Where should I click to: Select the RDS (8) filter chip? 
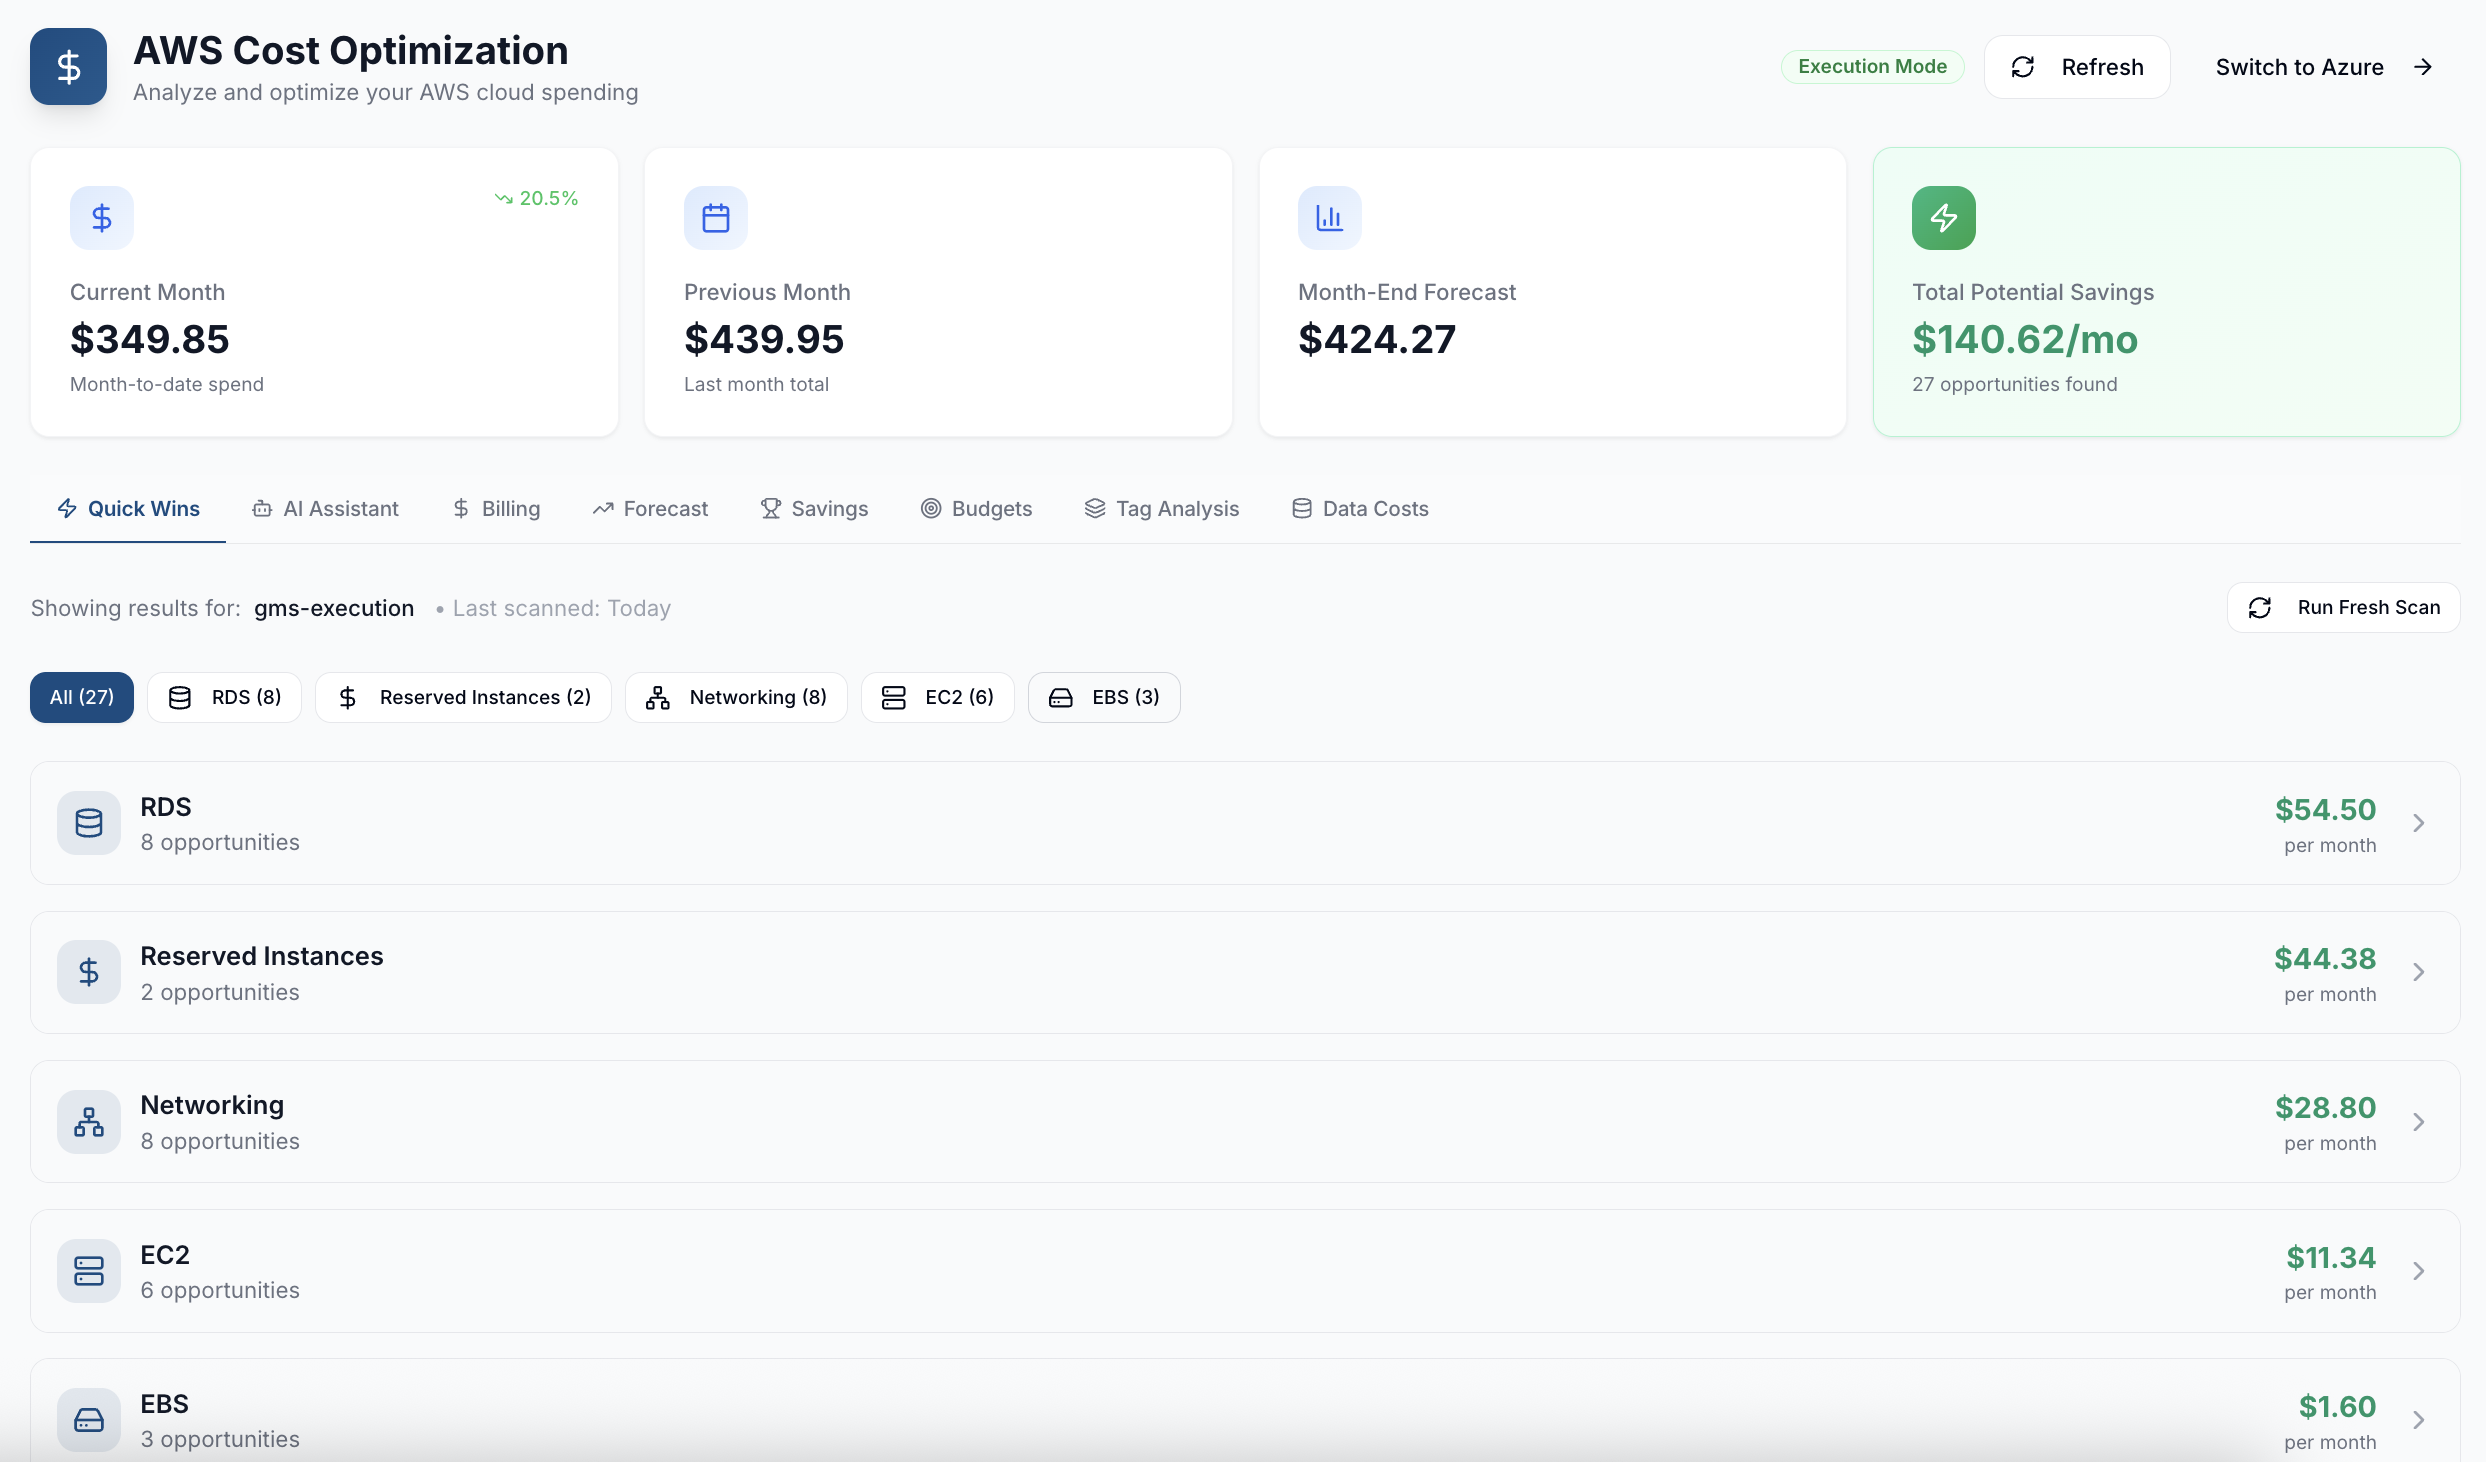[x=224, y=697]
